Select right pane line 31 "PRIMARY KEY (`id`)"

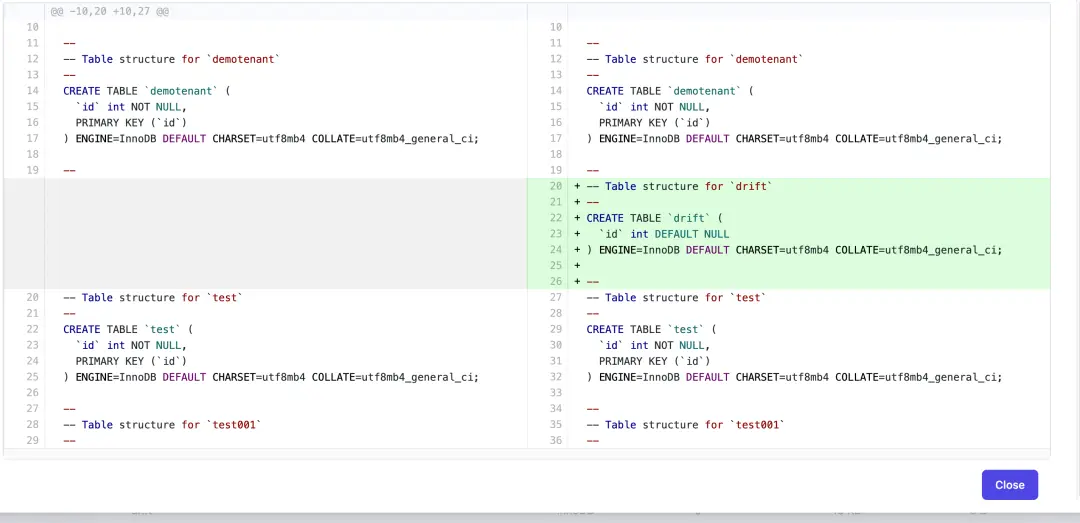tap(654, 361)
